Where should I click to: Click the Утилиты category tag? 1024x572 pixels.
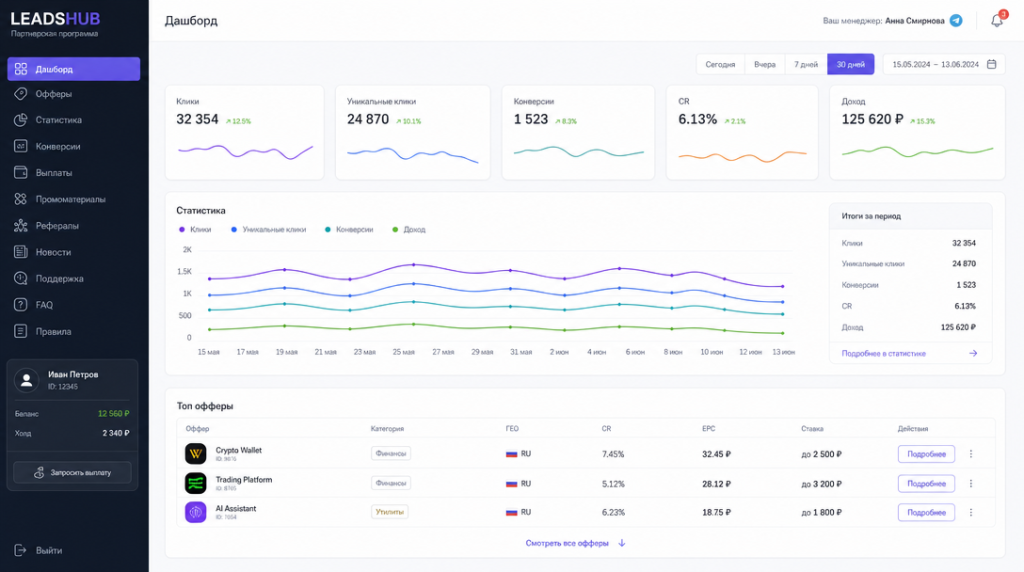pyautogui.click(x=389, y=512)
